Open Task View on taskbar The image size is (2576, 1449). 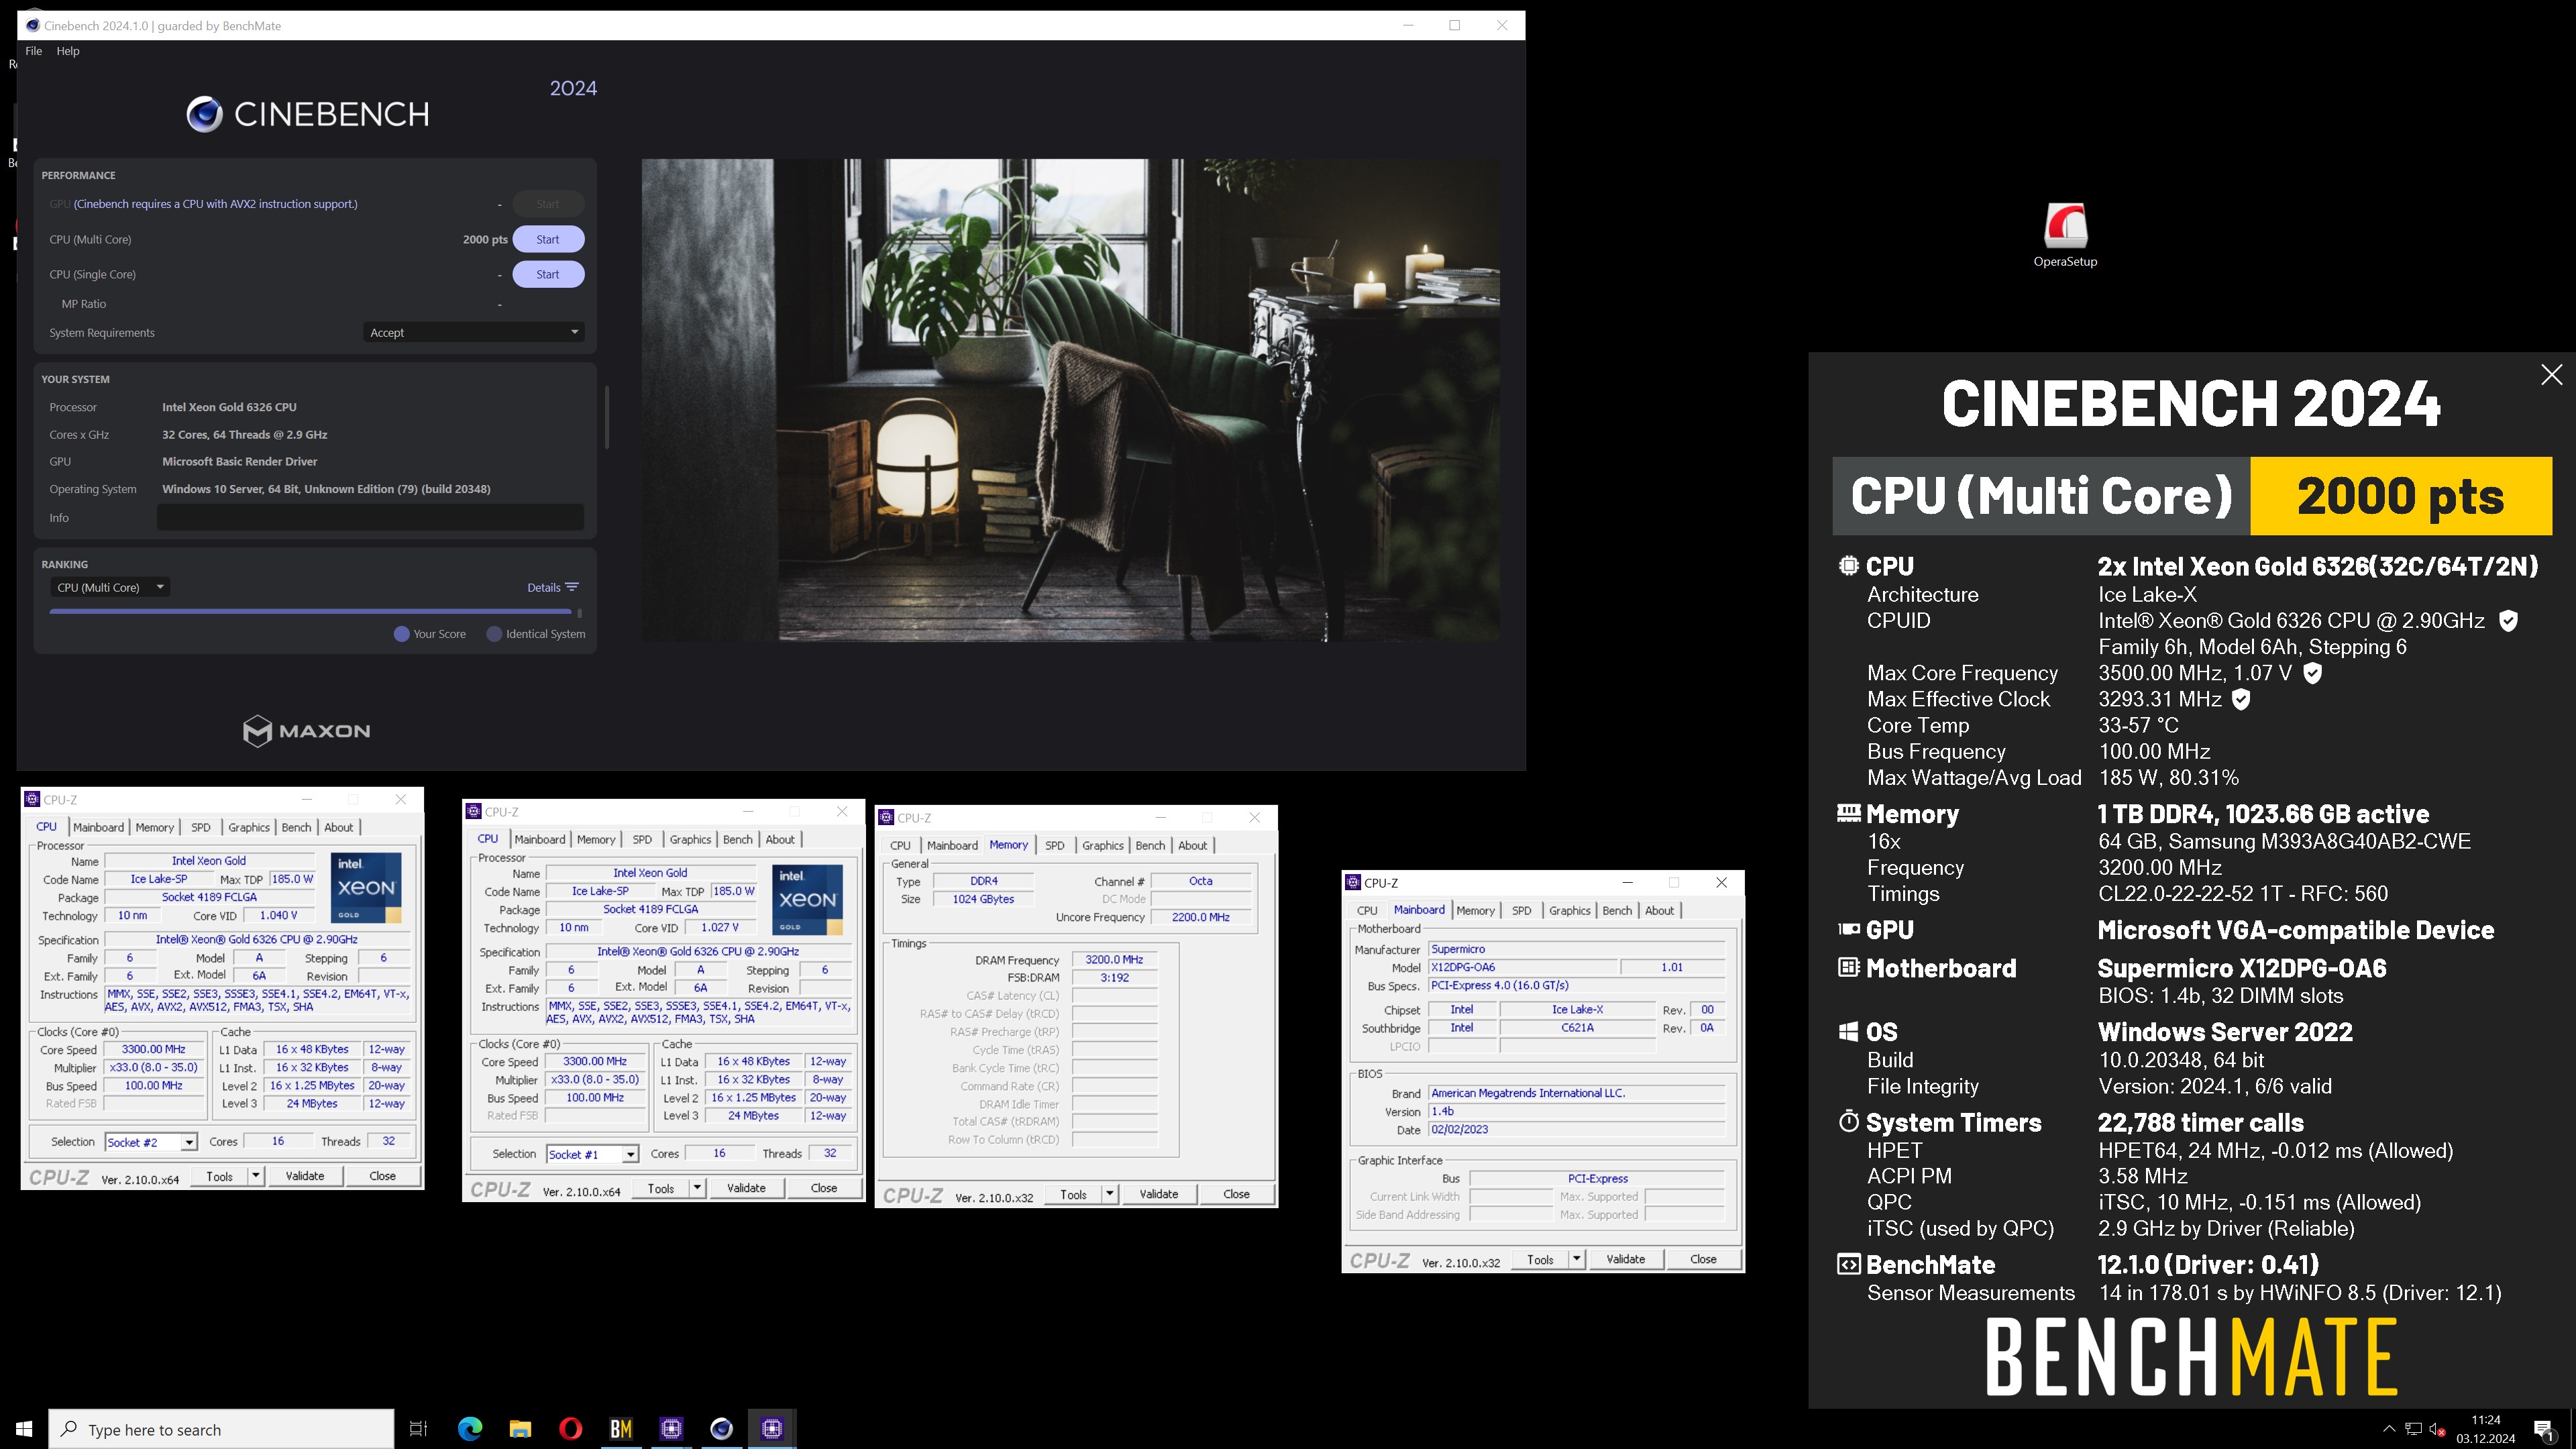[x=419, y=1429]
